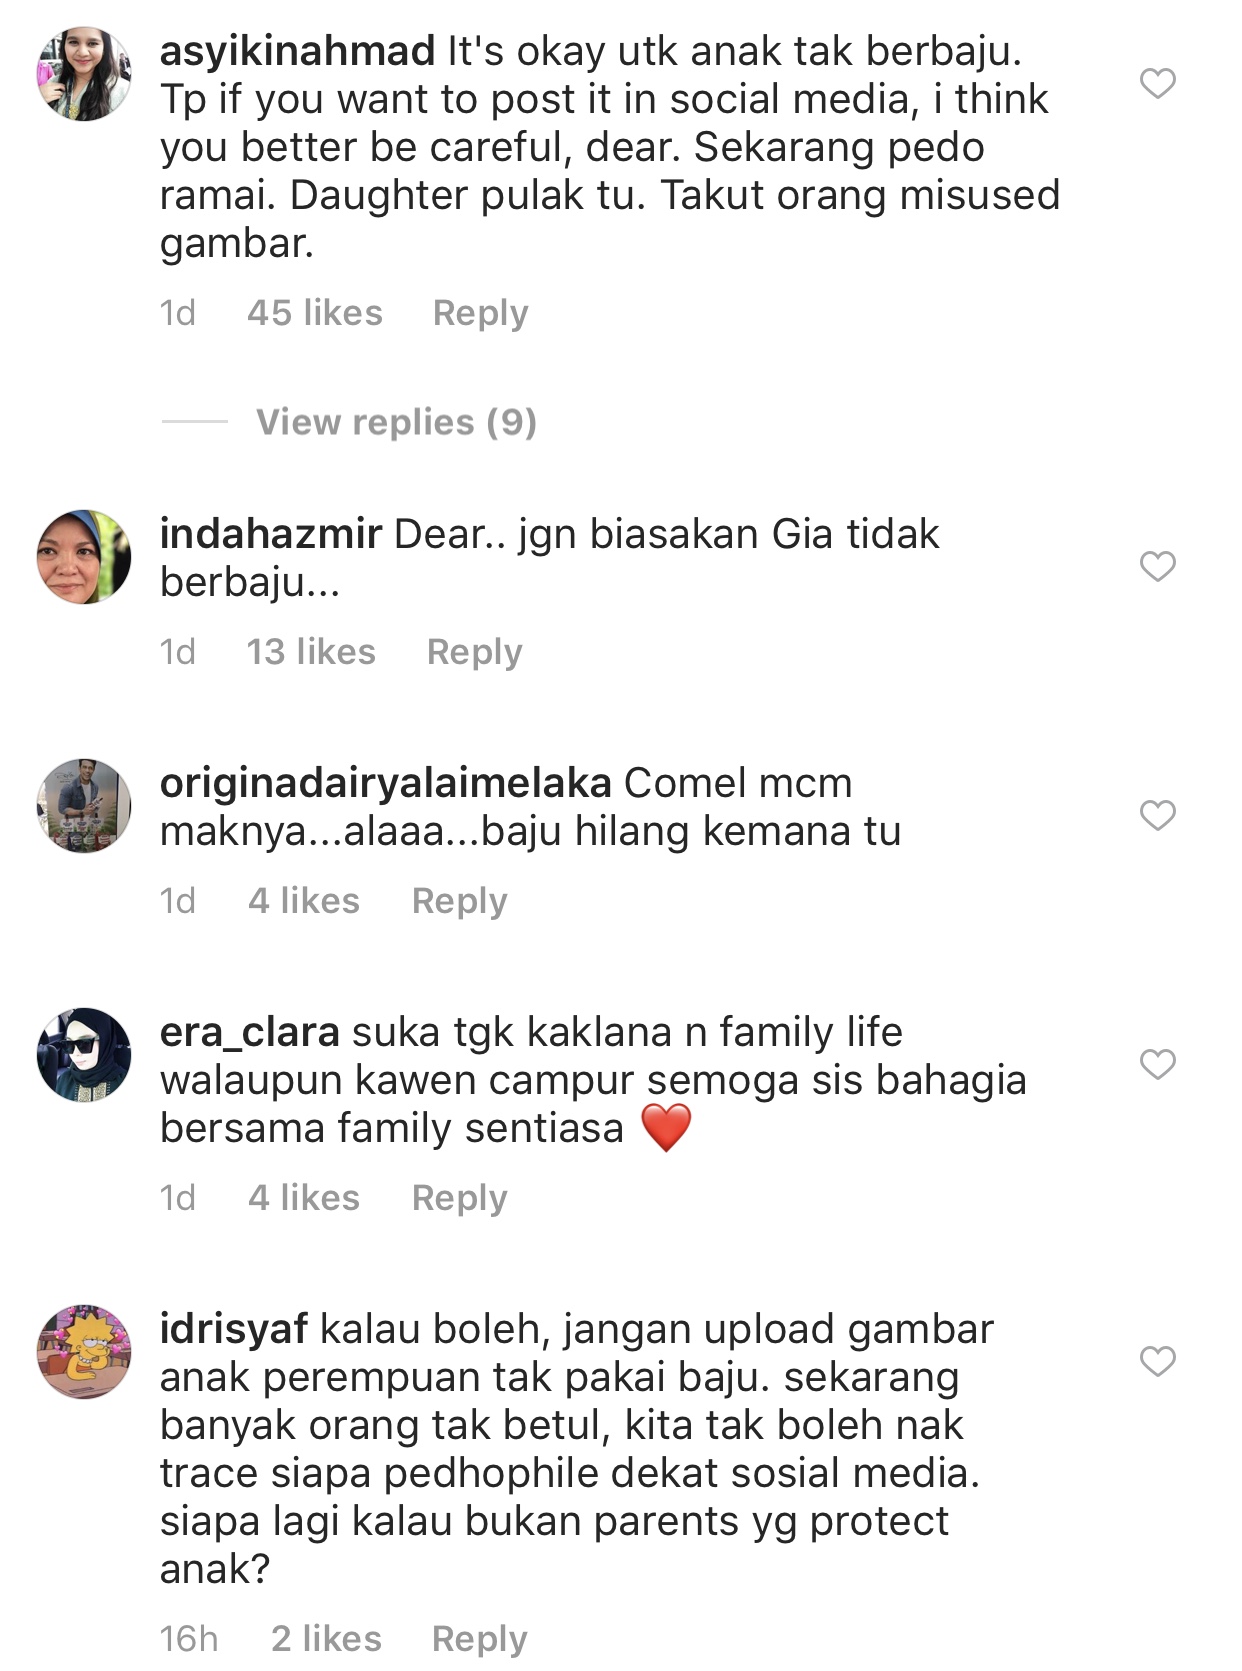This screenshot has width=1242, height=1671.
Task: Reply to indahazmir's comment
Action: tap(474, 652)
